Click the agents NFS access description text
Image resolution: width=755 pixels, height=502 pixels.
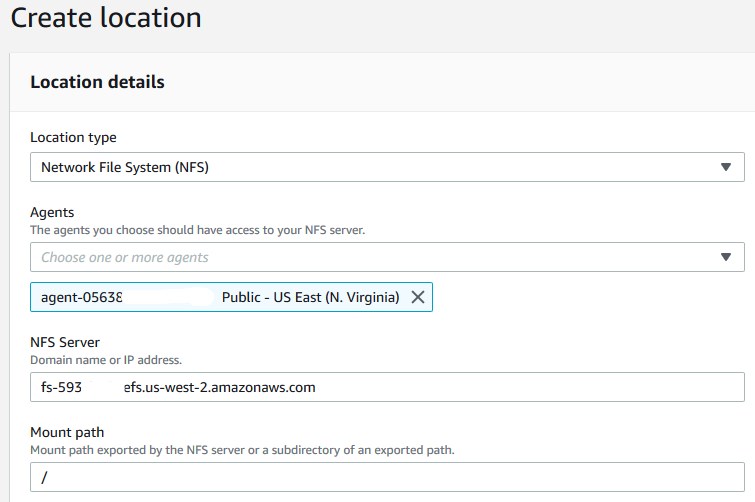click(198, 229)
